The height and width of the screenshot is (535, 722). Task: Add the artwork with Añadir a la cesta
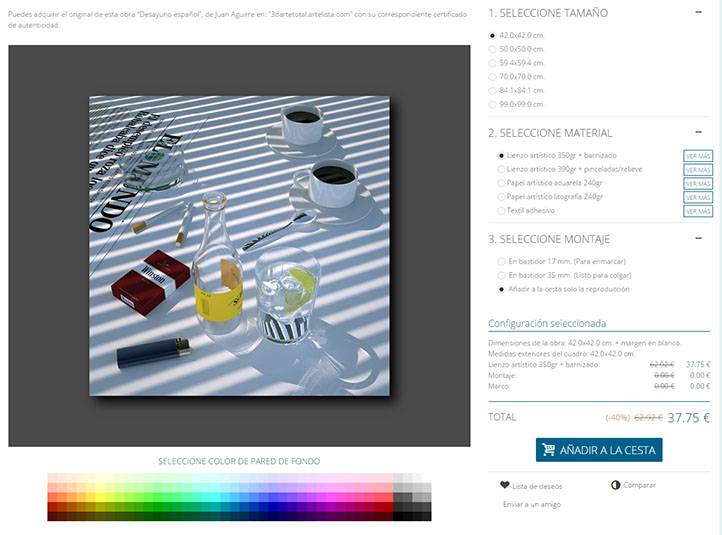coord(599,450)
